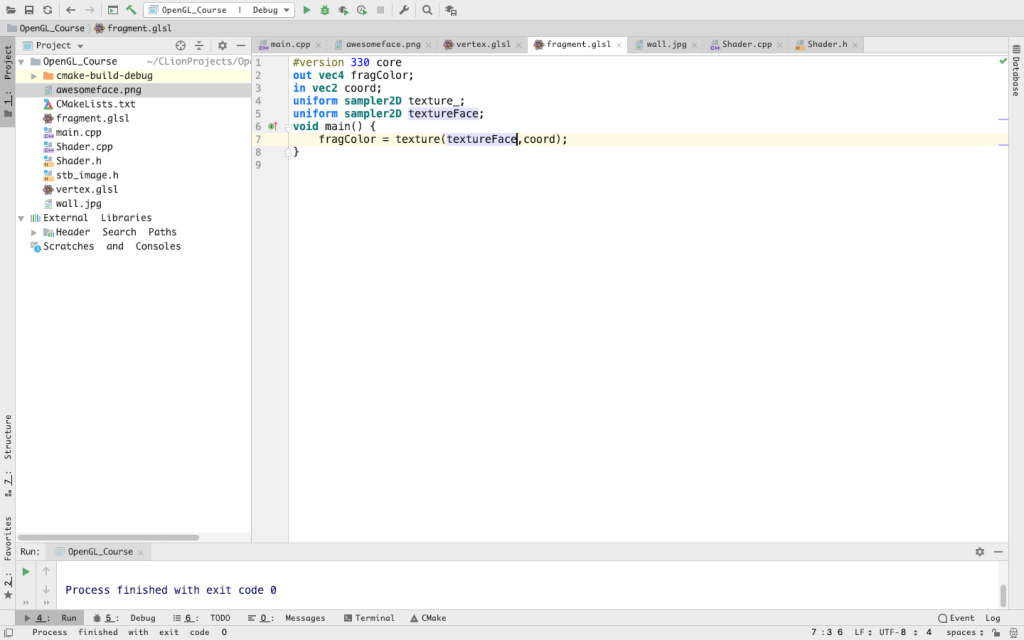Image resolution: width=1024 pixels, height=640 pixels.
Task: Toggle read-only lock icon in status bar
Action: pyautogui.click(x=996, y=632)
